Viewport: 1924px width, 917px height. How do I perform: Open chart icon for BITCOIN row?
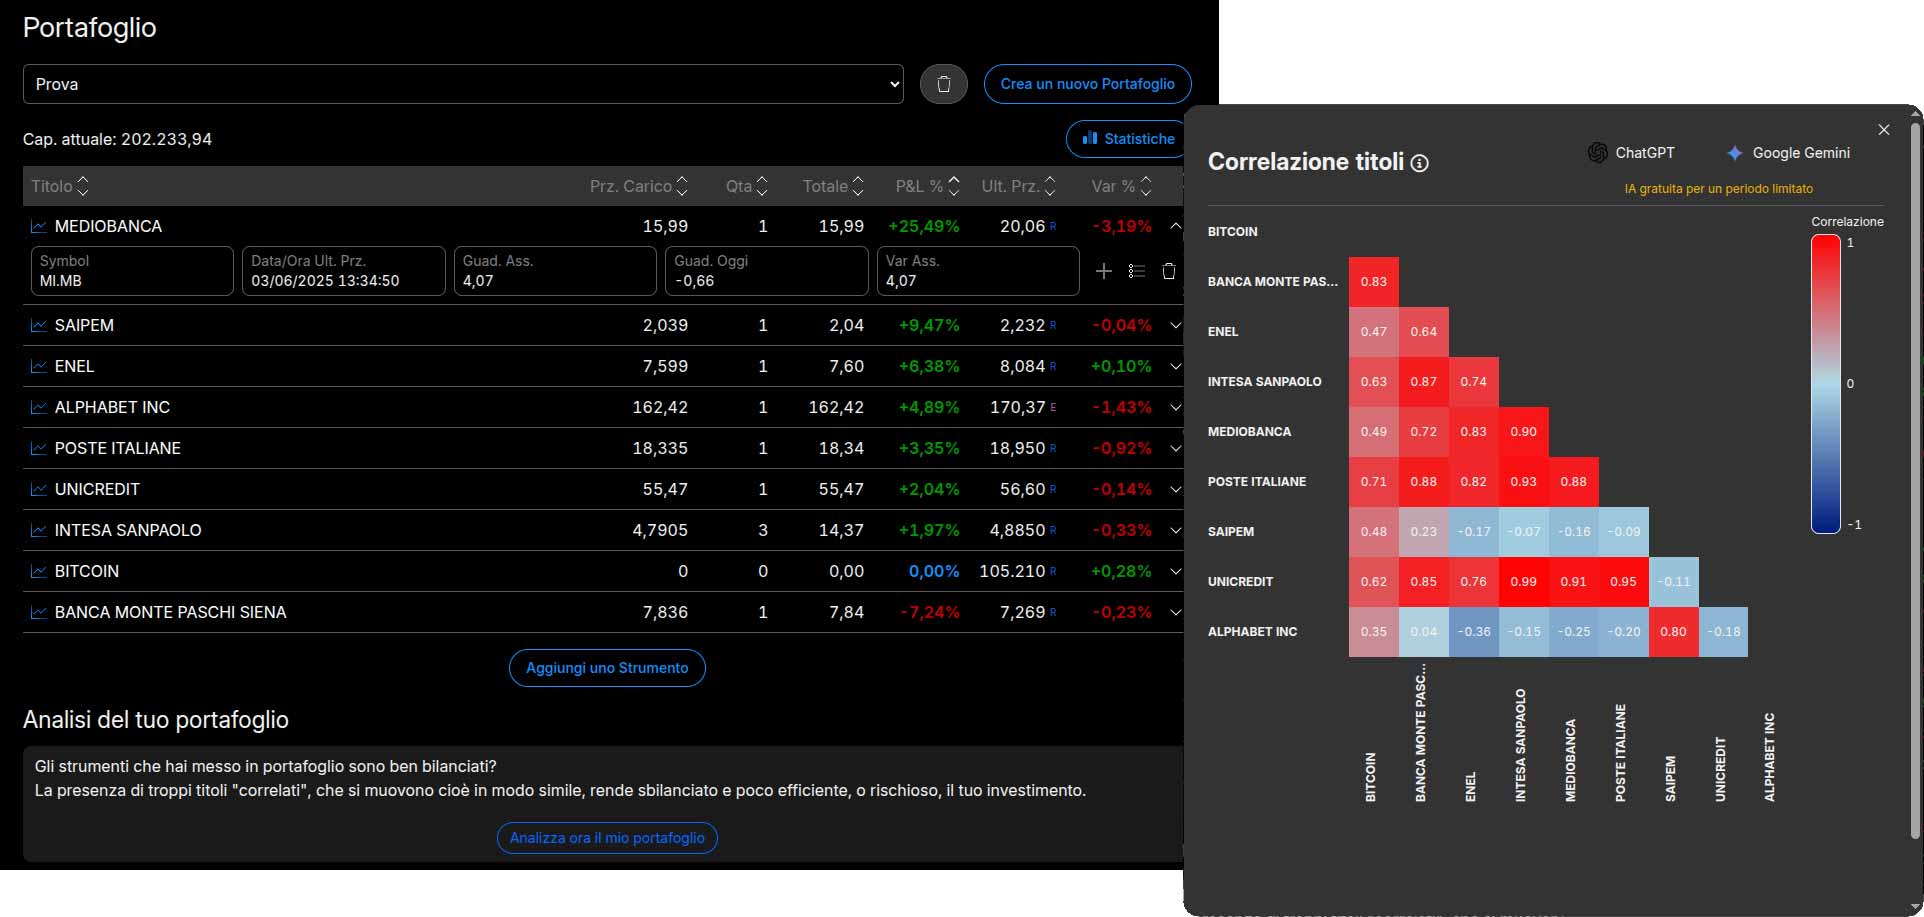coord(39,571)
